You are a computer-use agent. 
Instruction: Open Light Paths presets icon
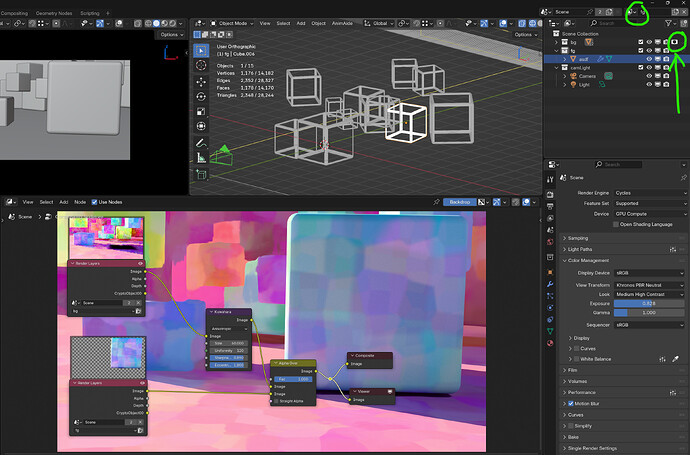click(x=673, y=250)
